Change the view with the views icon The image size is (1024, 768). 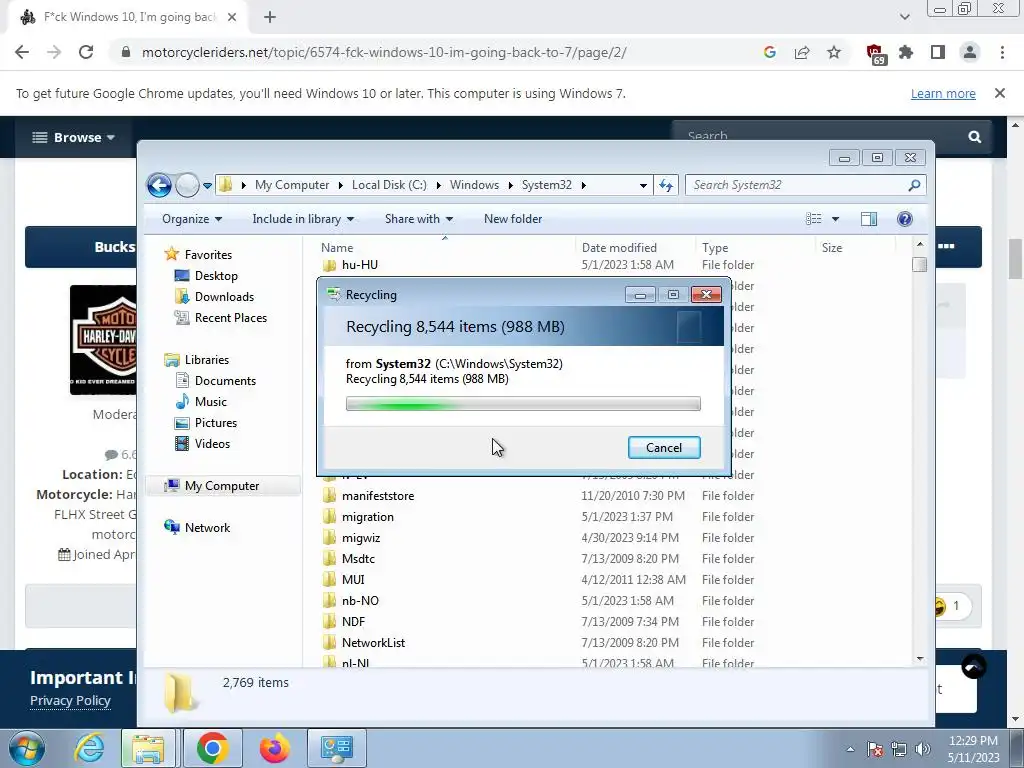point(814,219)
